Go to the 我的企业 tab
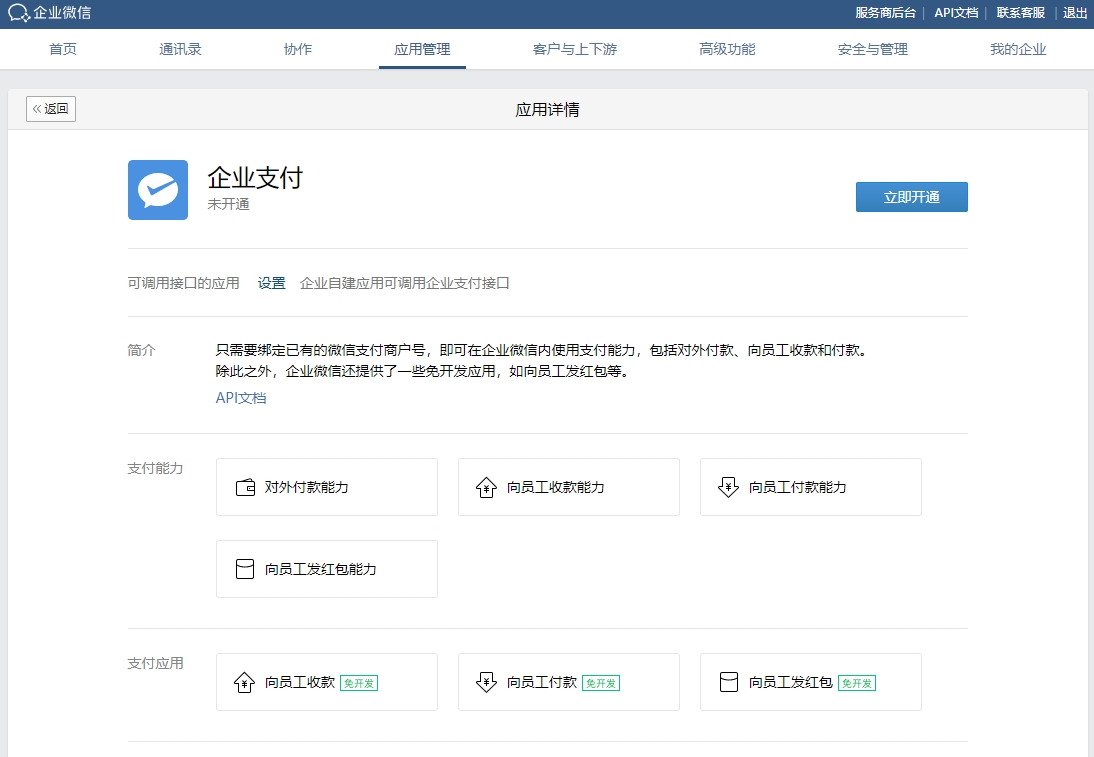 click(x=1018, y=49)
